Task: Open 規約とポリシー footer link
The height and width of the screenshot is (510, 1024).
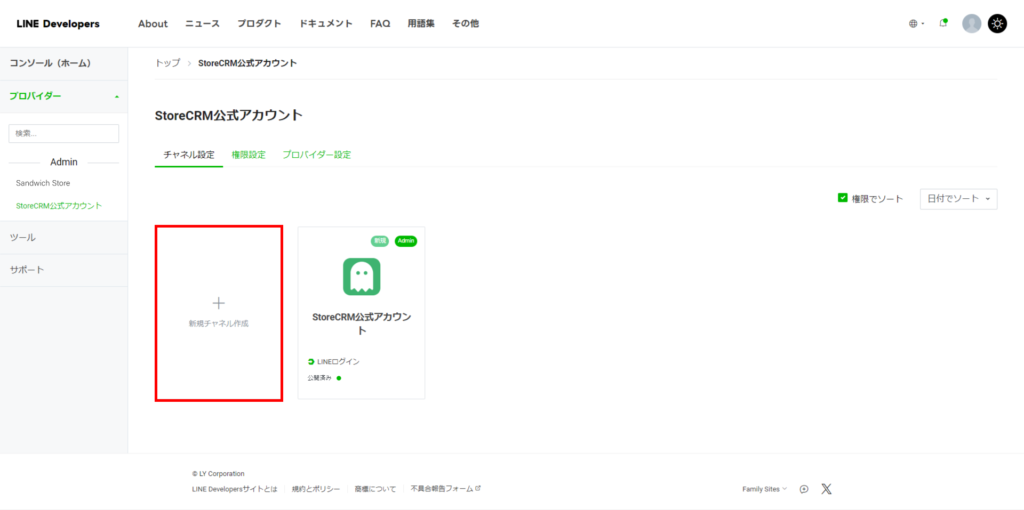Action: click(315, 488)
